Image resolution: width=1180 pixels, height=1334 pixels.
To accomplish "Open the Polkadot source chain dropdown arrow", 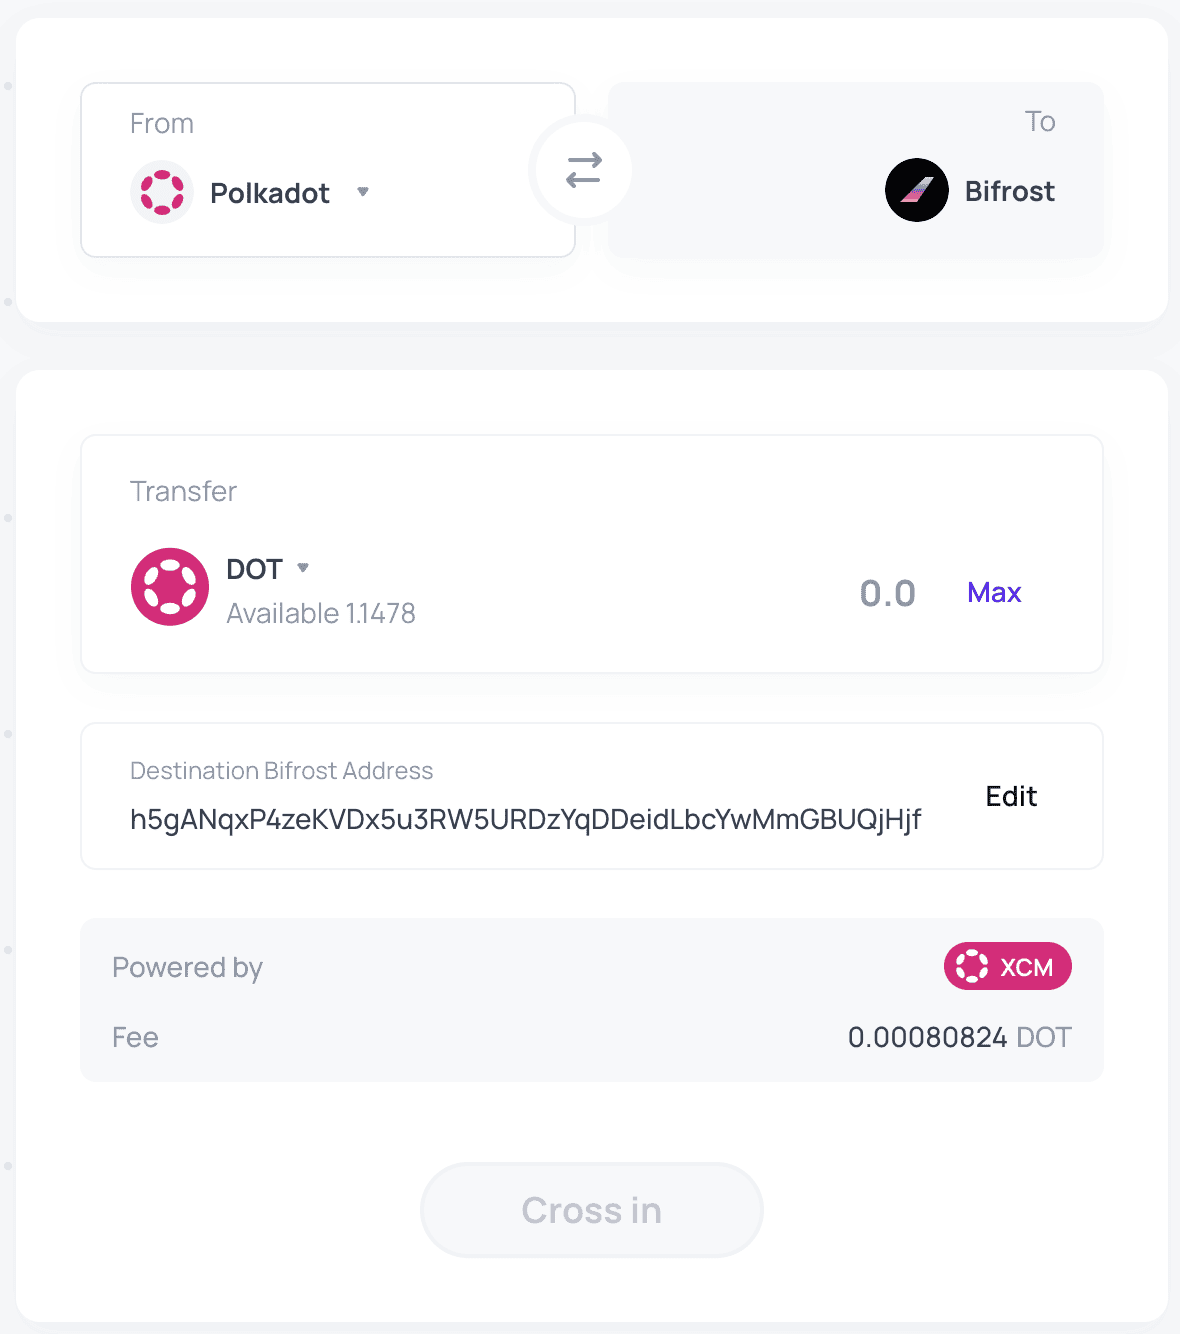I will coord(363,192).
